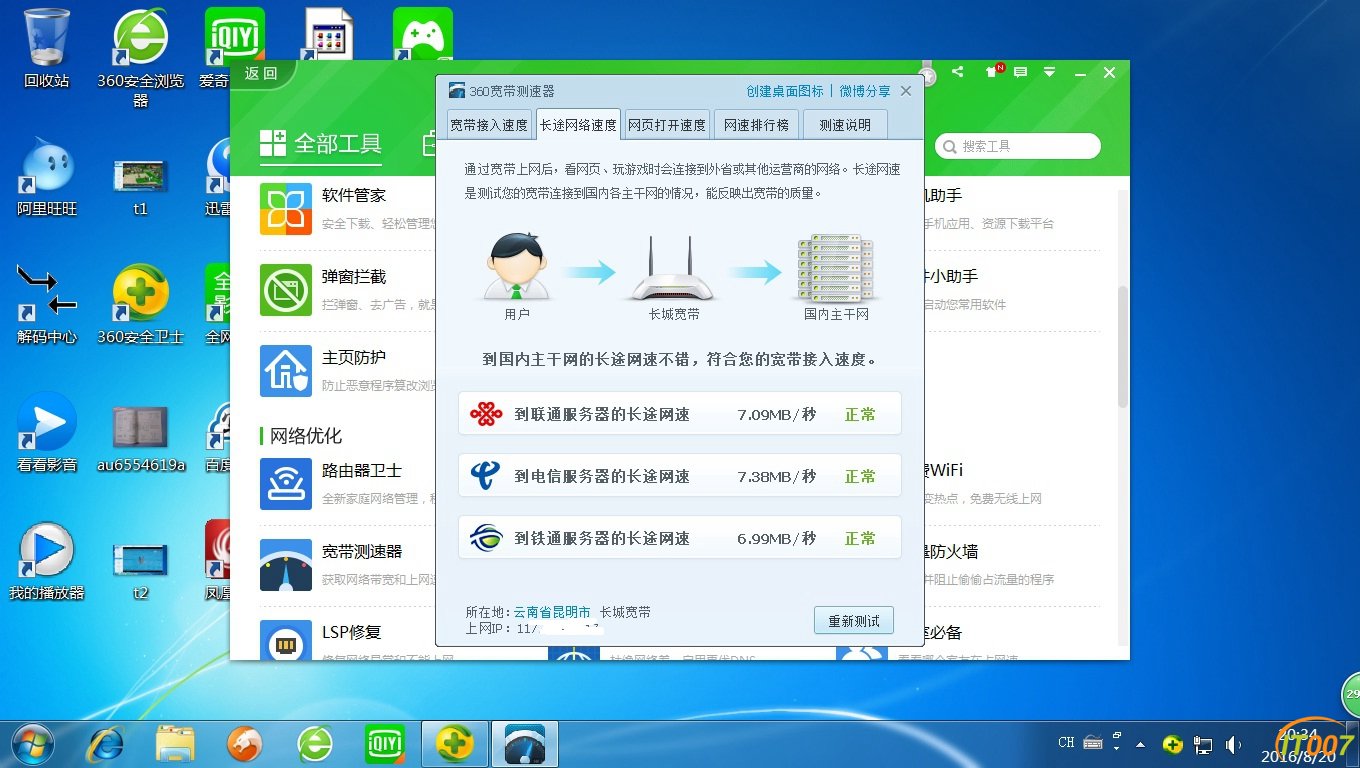Launch Internet Explorer from taskbar
This screenshot has width=1360, height=768.
106,744
